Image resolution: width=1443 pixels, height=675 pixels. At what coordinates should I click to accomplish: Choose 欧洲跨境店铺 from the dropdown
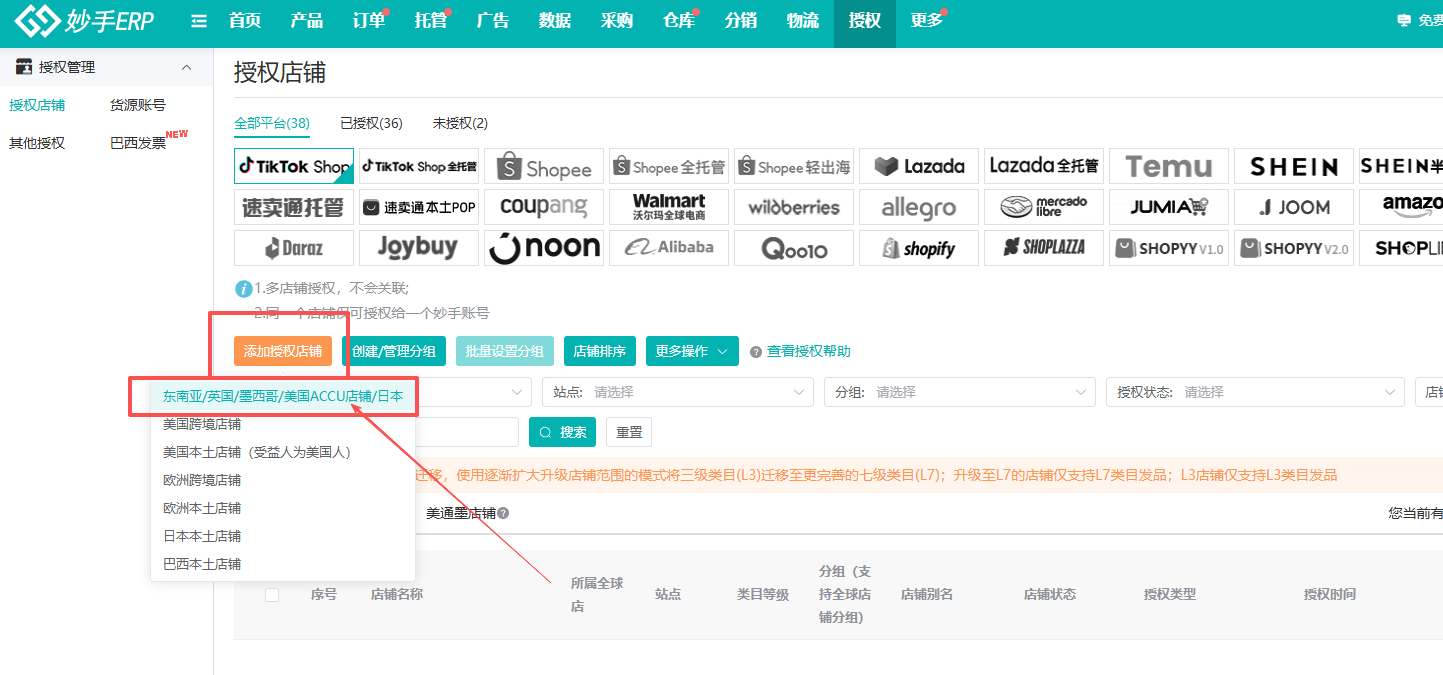pos(283,480)
